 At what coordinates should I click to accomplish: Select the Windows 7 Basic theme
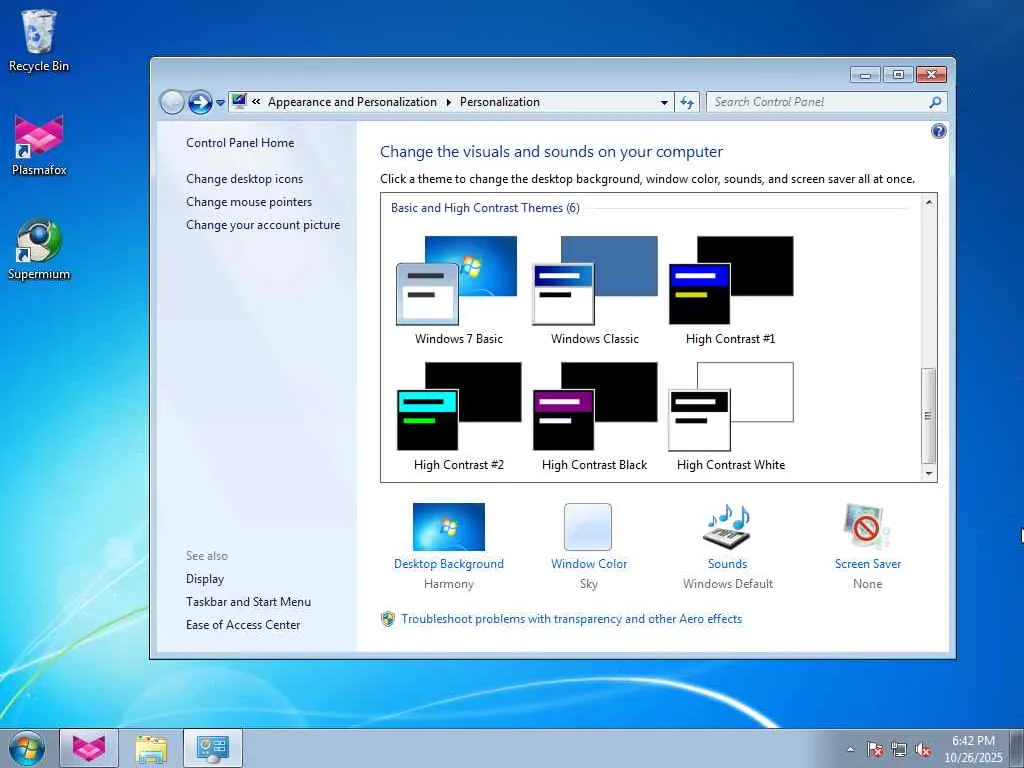[458, 291]
